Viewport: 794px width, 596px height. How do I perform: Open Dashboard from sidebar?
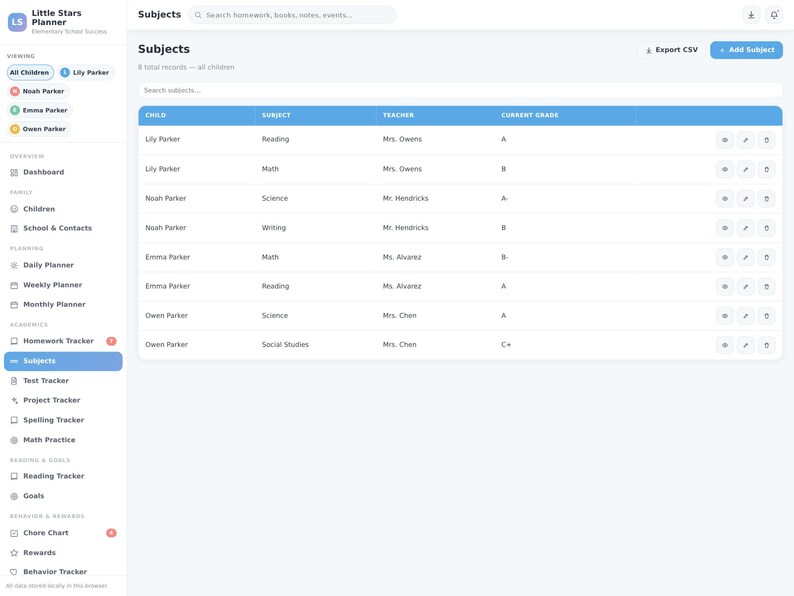coord(63,172)
